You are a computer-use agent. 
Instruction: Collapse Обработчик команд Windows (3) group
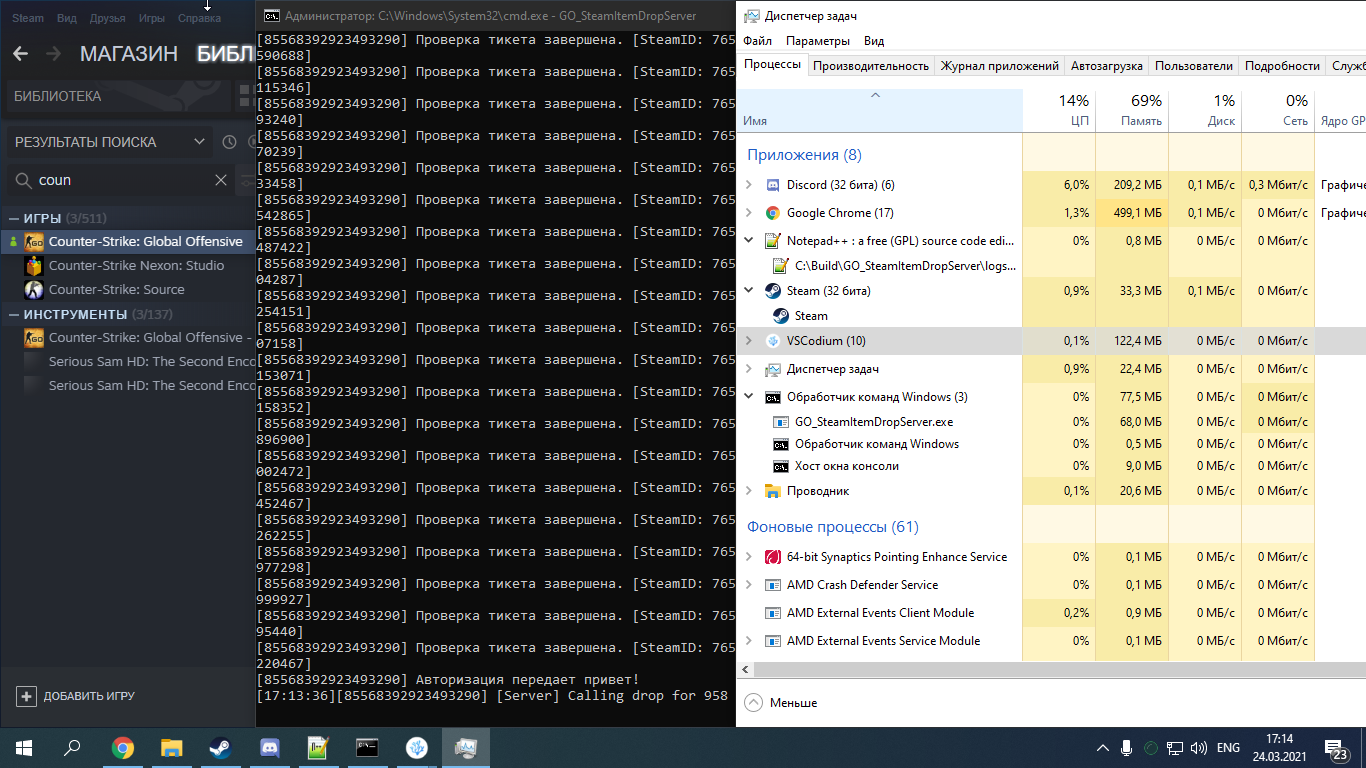749,397
